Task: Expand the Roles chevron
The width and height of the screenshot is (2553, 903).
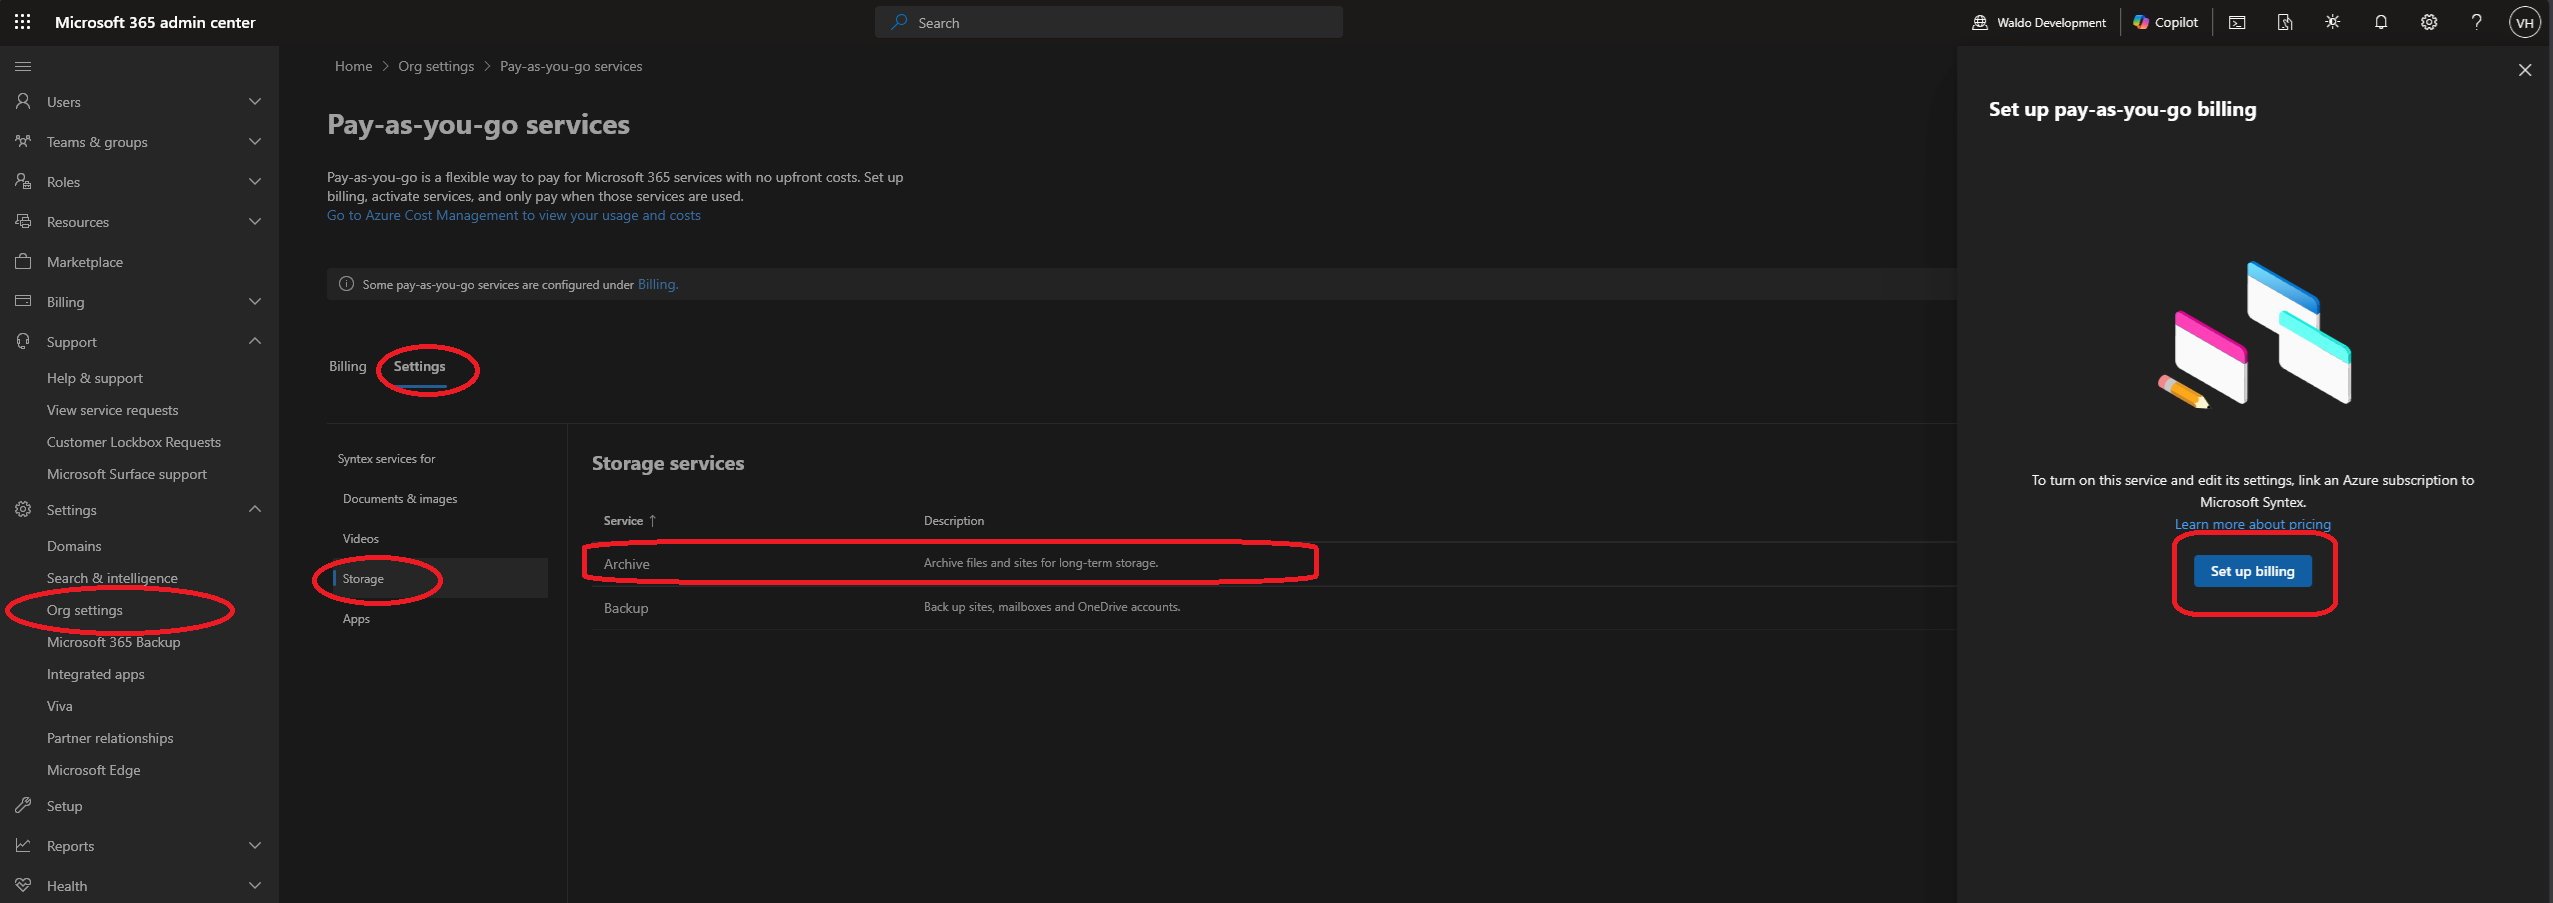Action: [x=255, y=181]
